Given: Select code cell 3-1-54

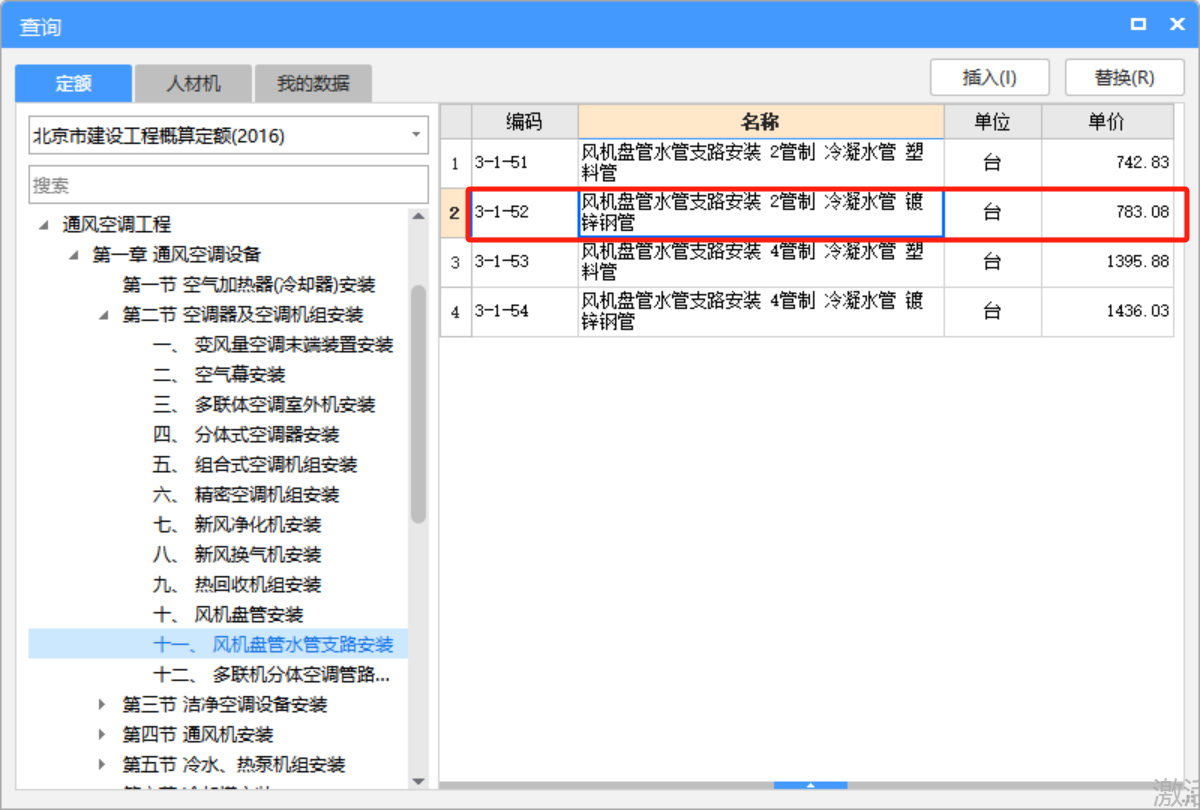Looking at the screenshot, I should pyautogui.click(x=524, y=312).
